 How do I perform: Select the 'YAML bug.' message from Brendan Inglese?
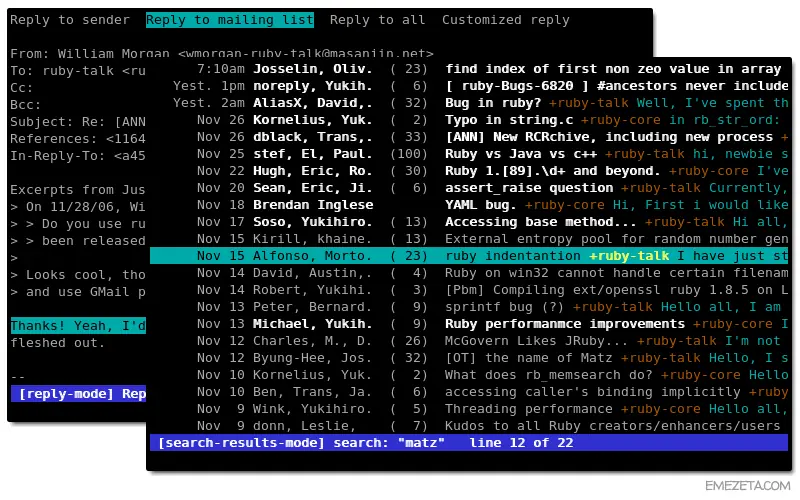[x=469, y=205]
